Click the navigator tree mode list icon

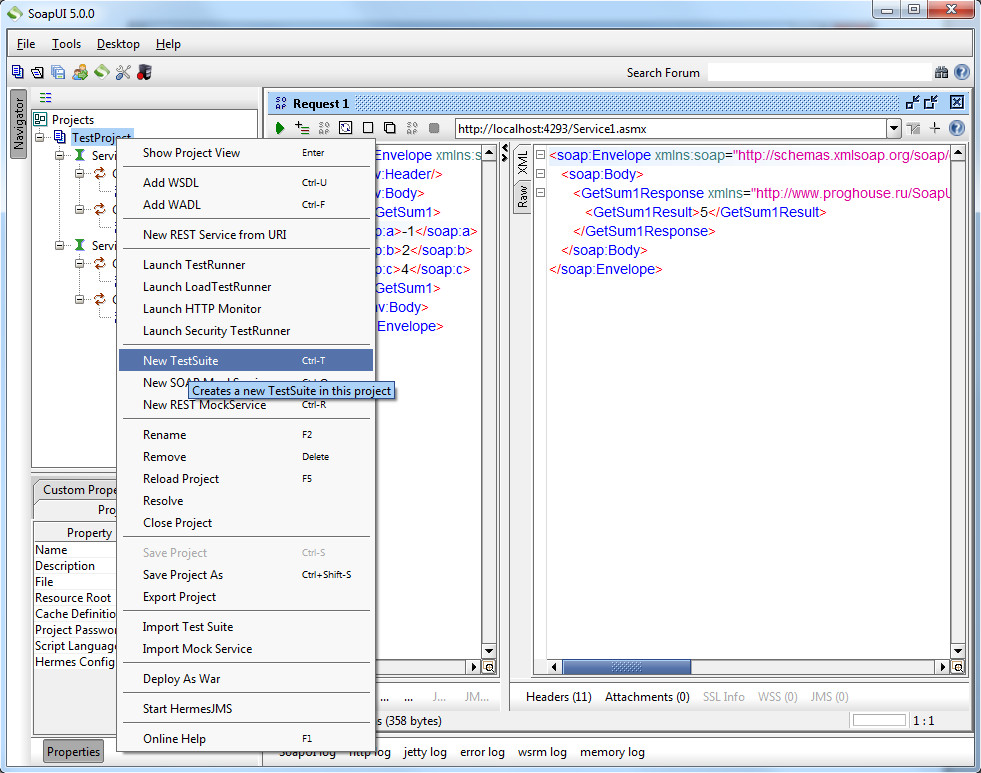pos(46,98)
